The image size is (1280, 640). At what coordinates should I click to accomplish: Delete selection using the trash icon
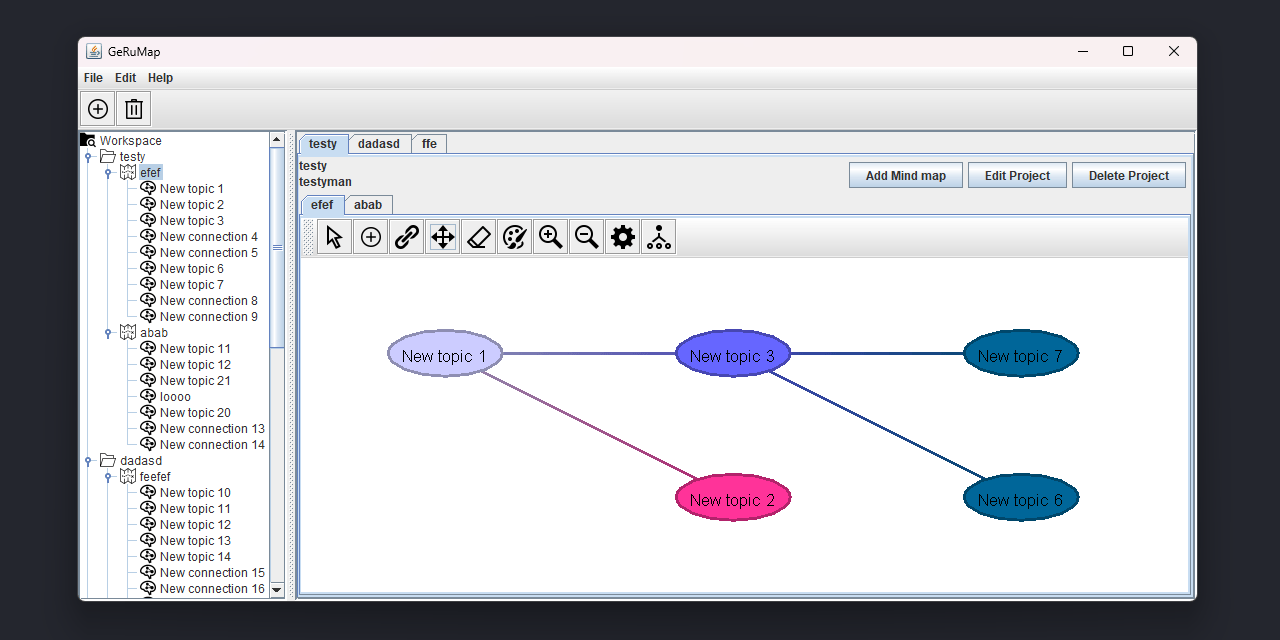tap(133, 108)
